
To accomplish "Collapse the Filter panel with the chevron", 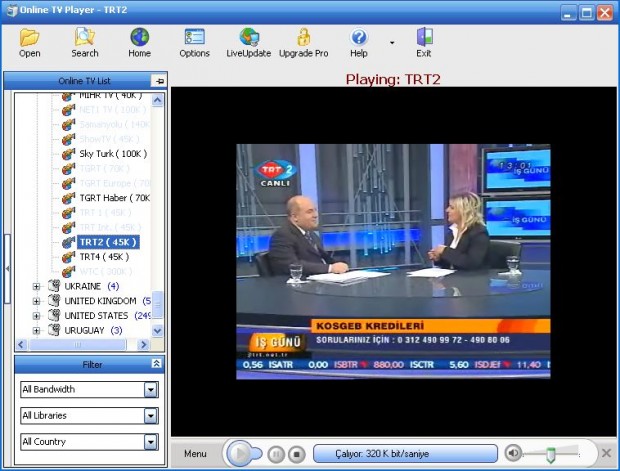I will tap(156, 364).
